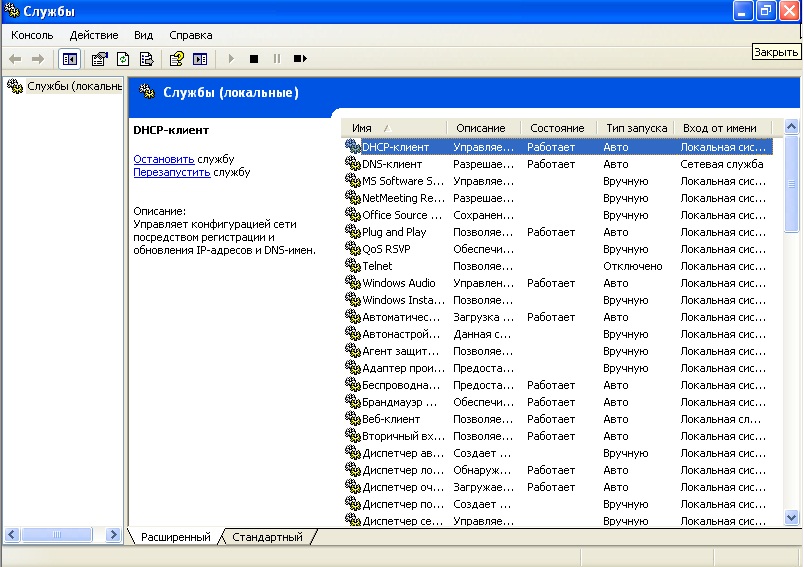Click the Stop service square icon
The width and height of the screenshot is (804, 567).
pyautogui.click(x=254, y=59)
